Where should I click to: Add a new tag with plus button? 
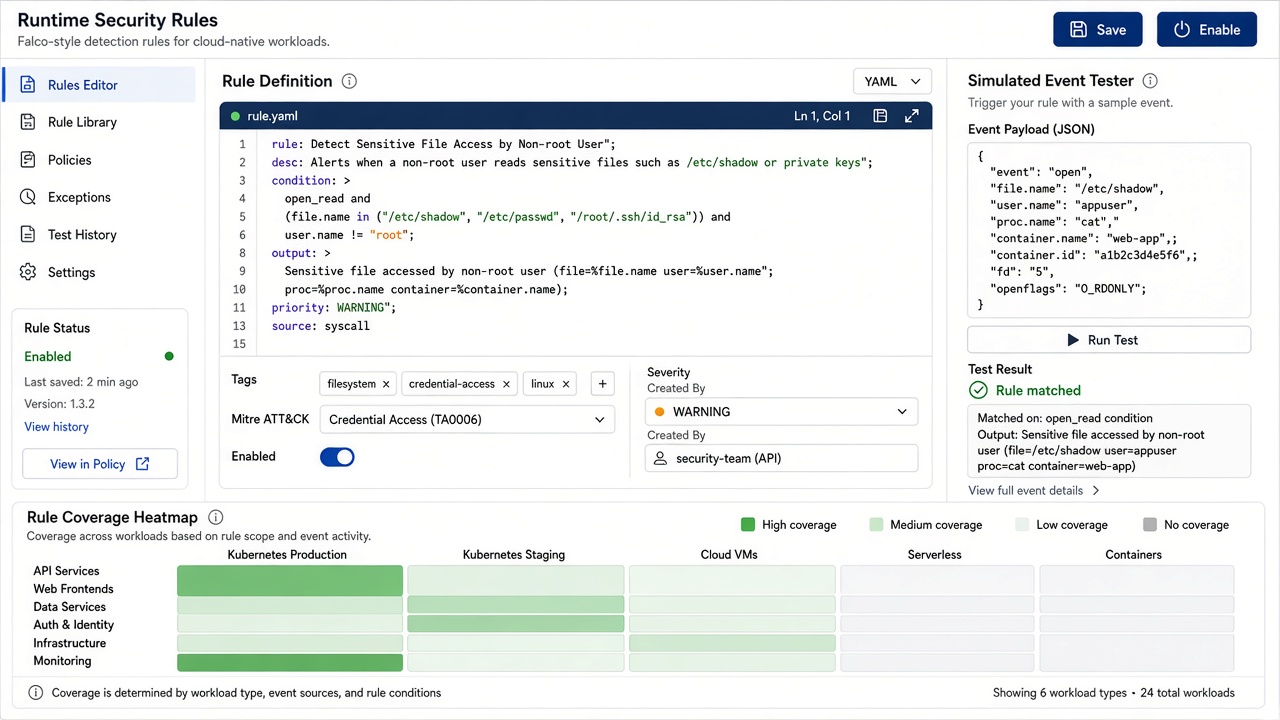click(602, 383)
